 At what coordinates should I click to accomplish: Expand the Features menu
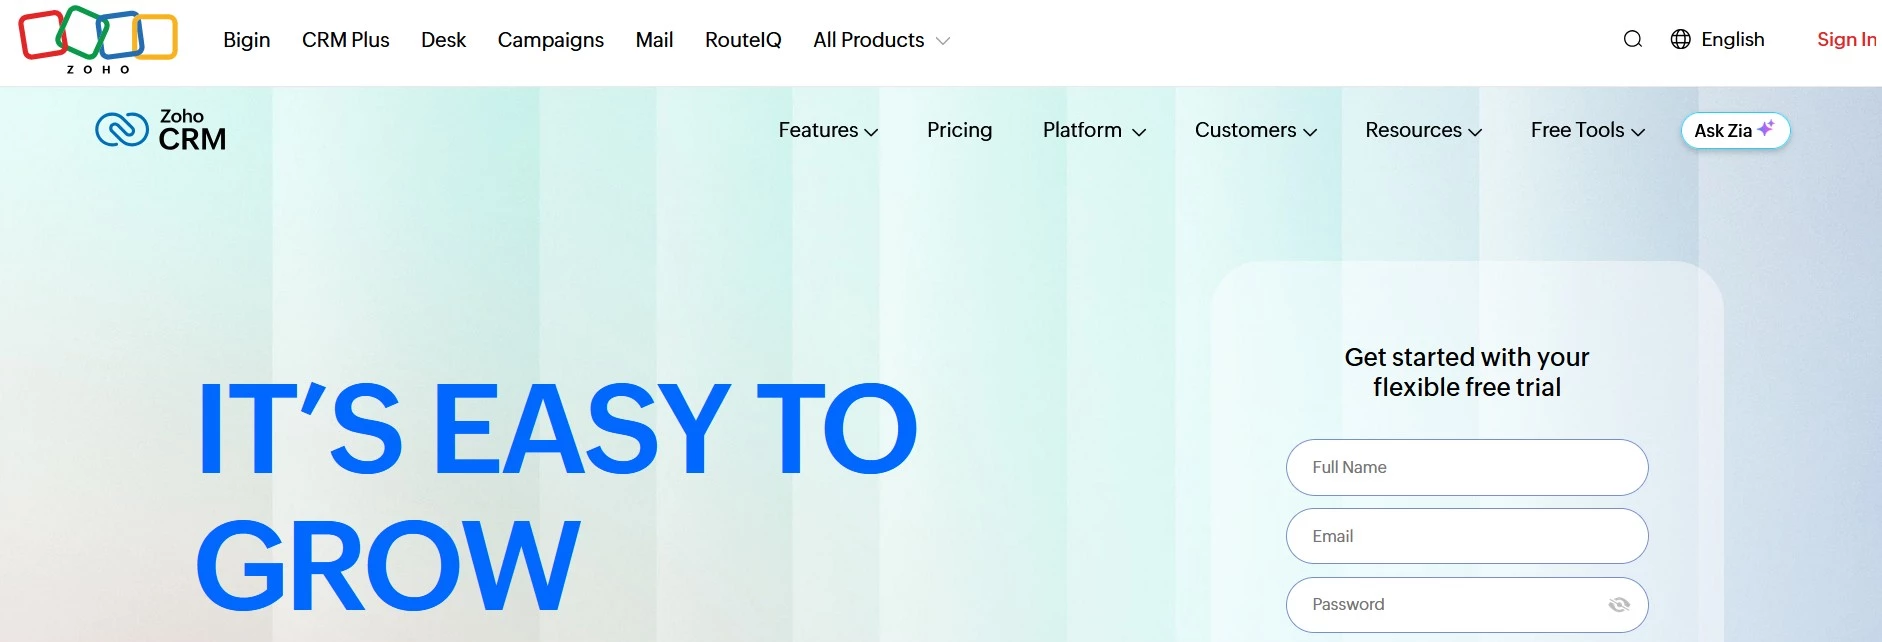[828, 130]
